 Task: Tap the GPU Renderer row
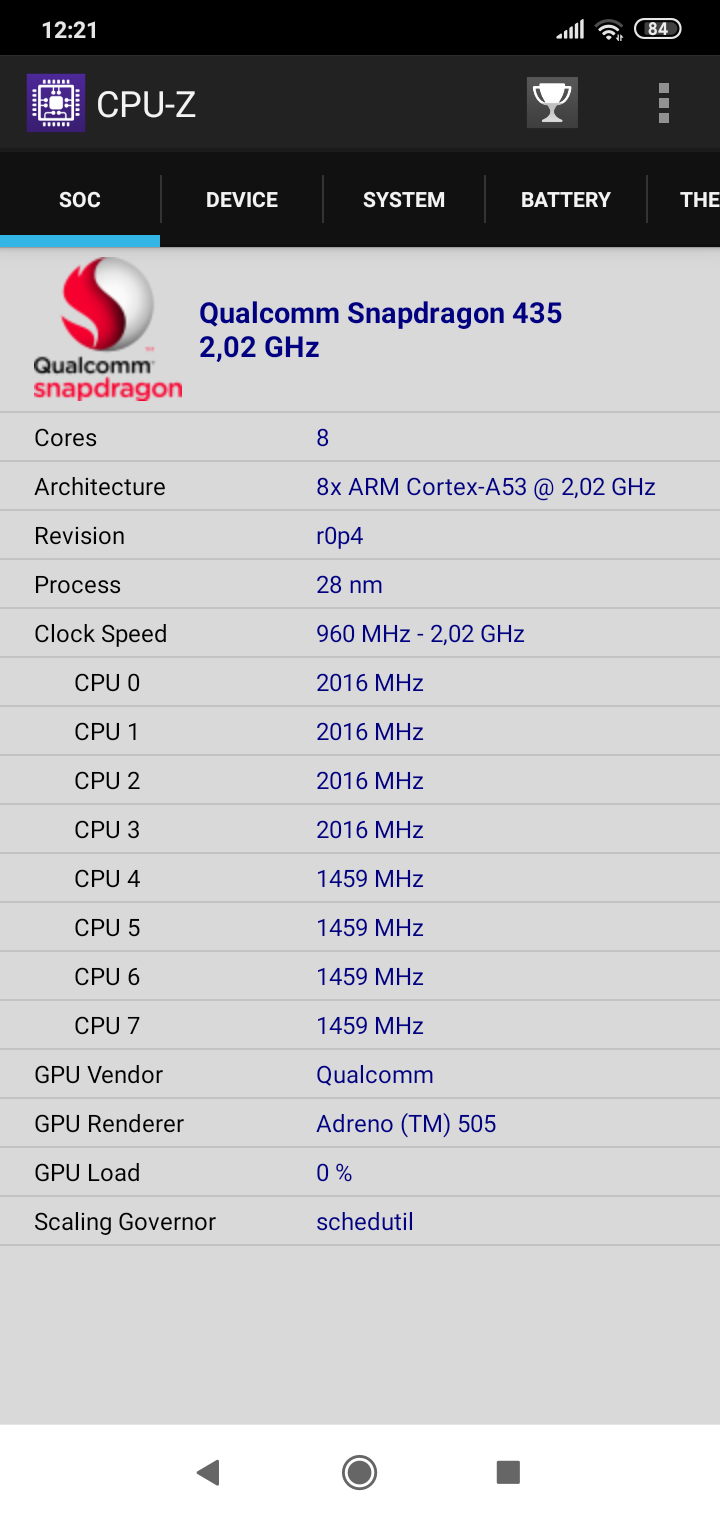[360, 1124]
